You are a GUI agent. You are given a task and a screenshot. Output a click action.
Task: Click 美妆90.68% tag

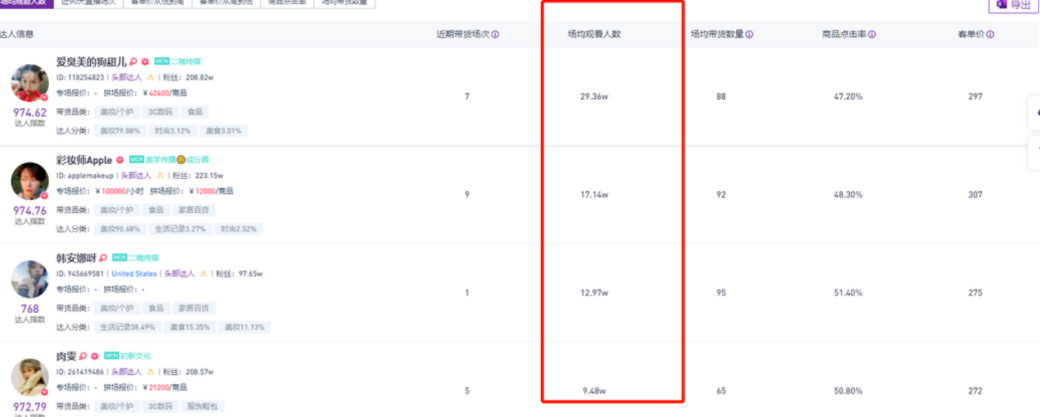tap(120, 229)
